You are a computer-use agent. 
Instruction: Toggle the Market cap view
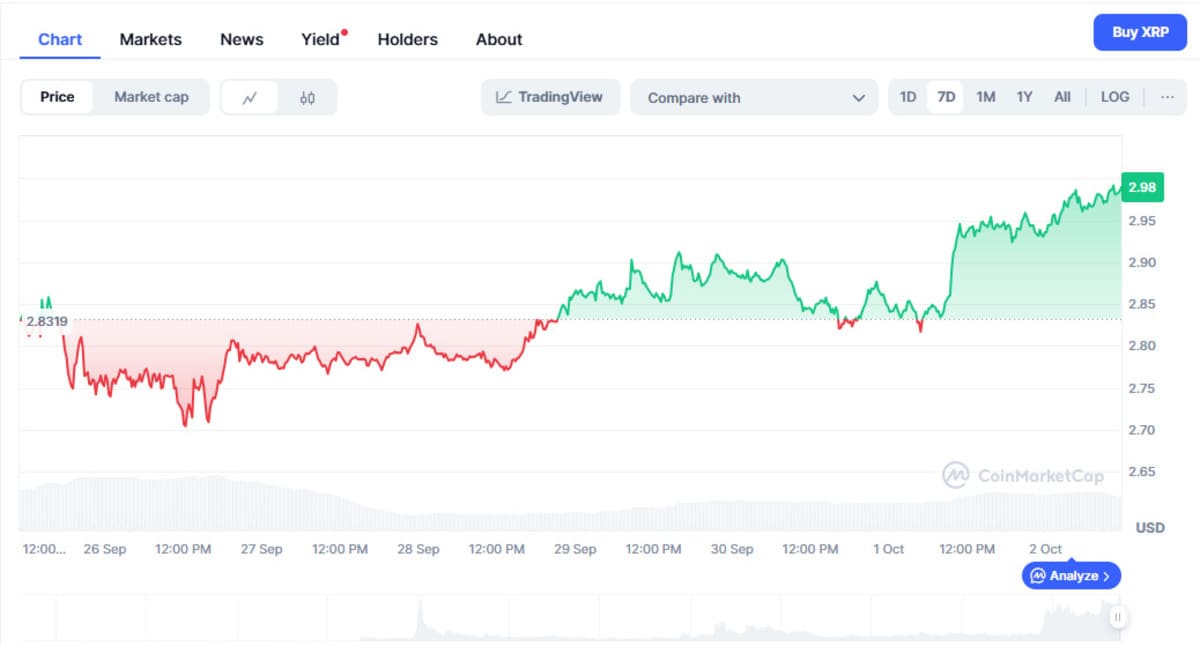click(x=151, y=97)
